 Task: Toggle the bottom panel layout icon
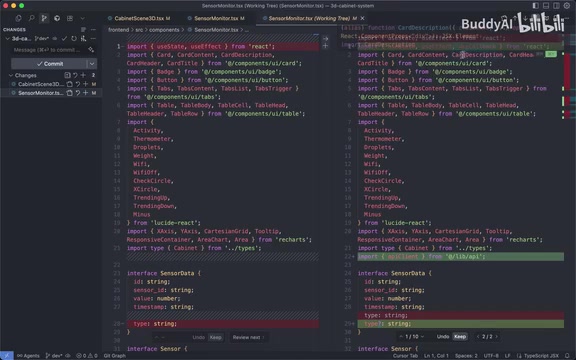(546, 6)
